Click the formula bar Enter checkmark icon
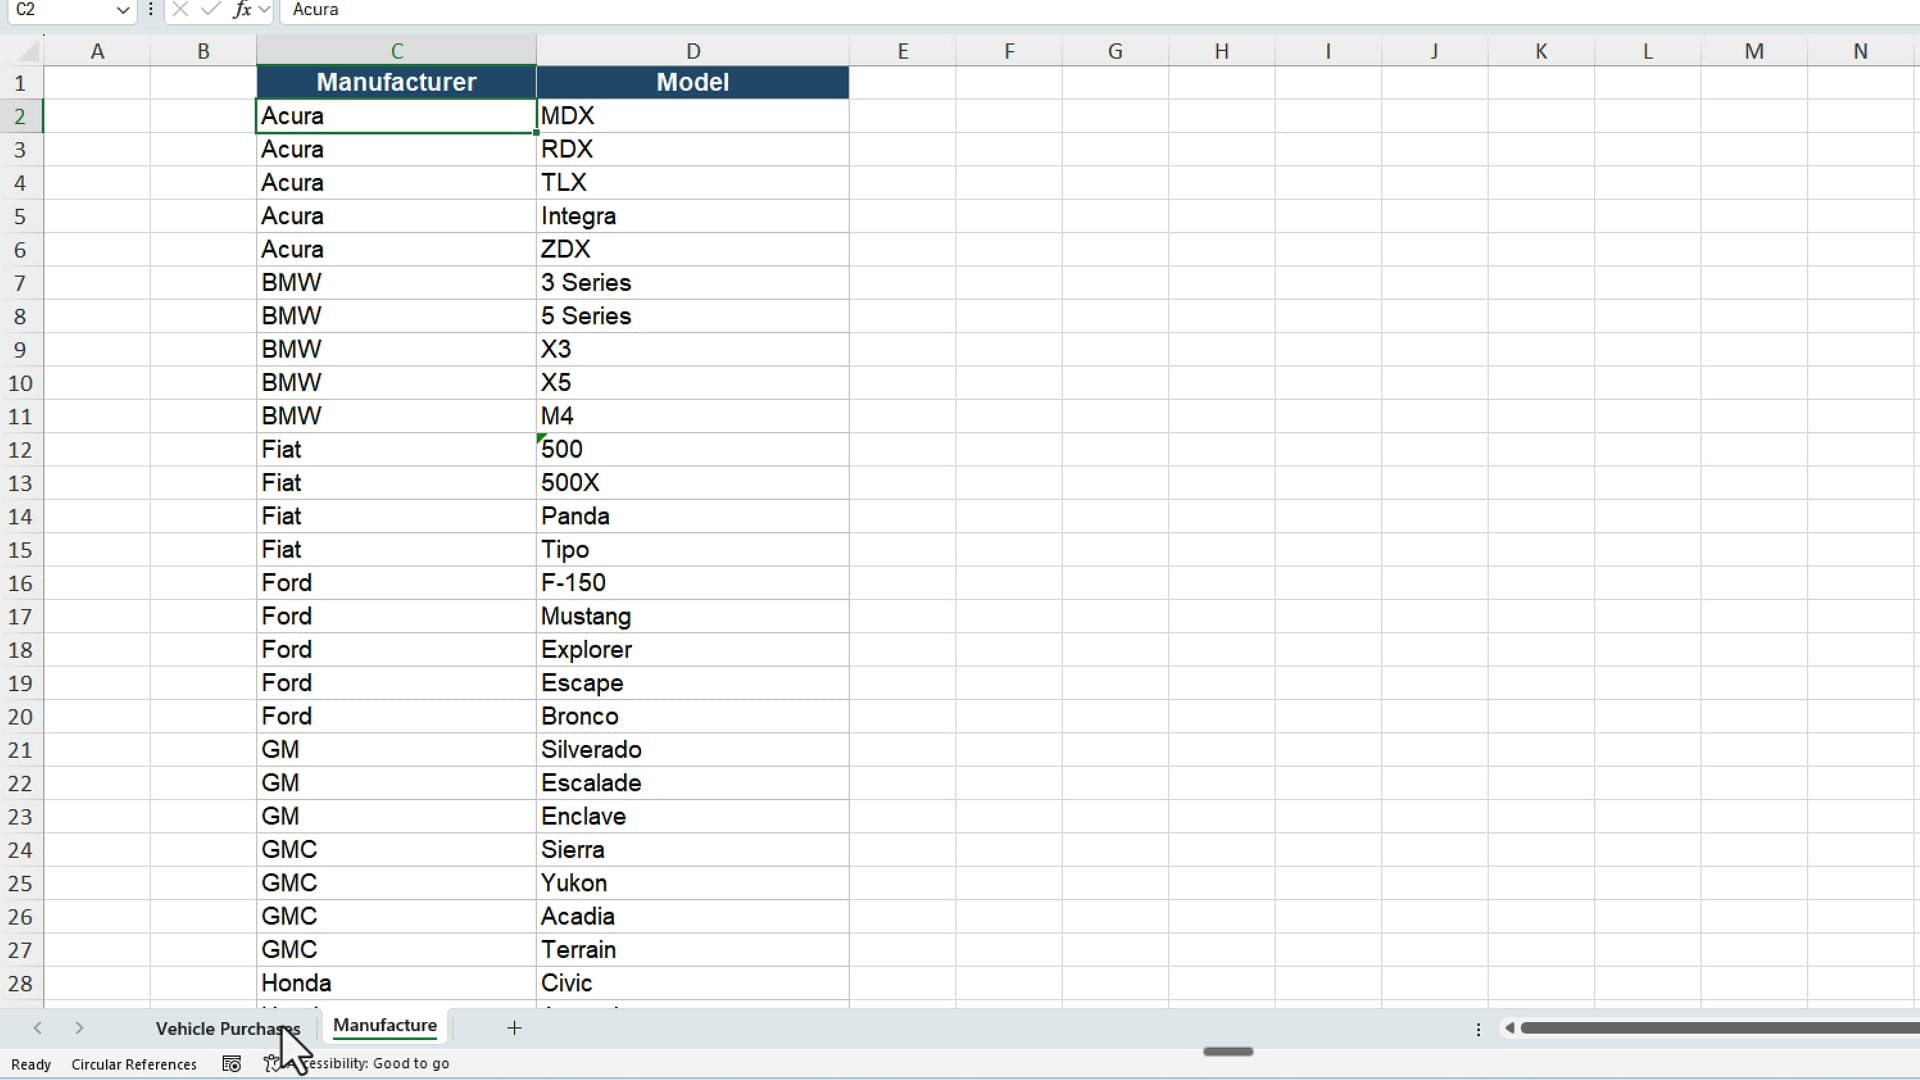Image resolution: width=1920 pixels, height=1080 pixels. tap(210, 10)
